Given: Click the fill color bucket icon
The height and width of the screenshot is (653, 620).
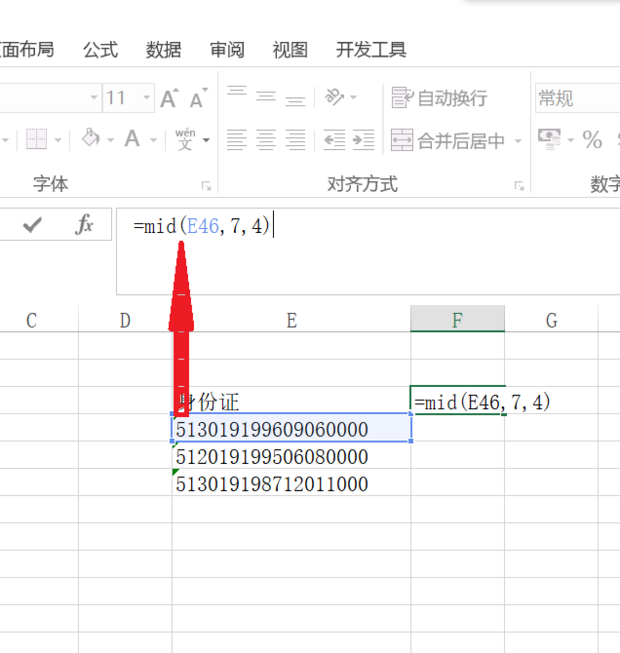Looking at the screenshot, I should pos(91,139).
